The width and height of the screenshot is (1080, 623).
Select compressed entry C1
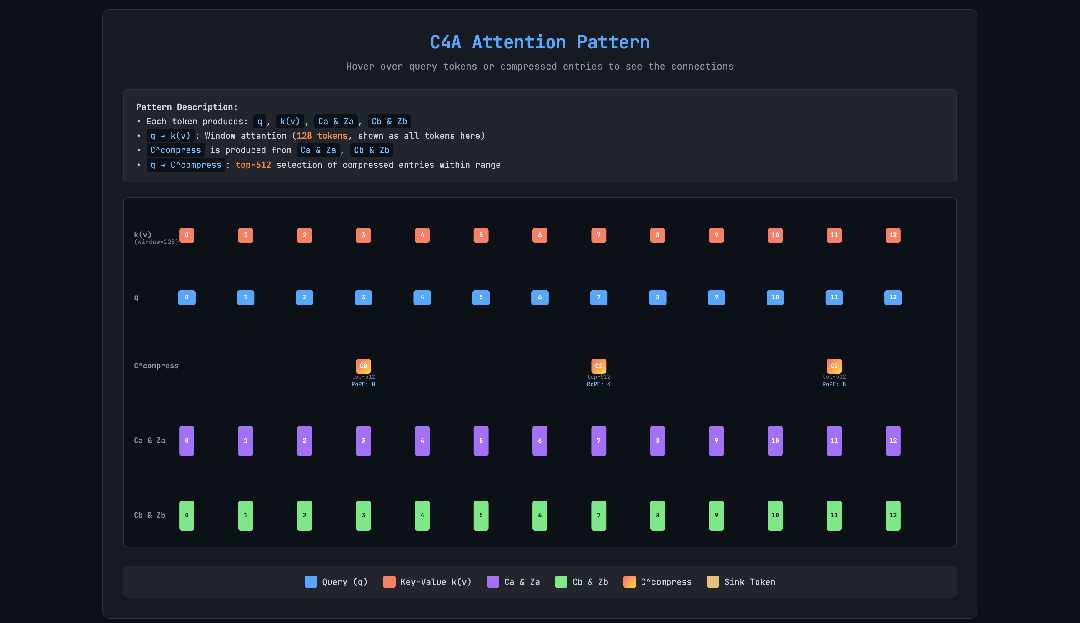pyautogui.click(x=599, y=366)
